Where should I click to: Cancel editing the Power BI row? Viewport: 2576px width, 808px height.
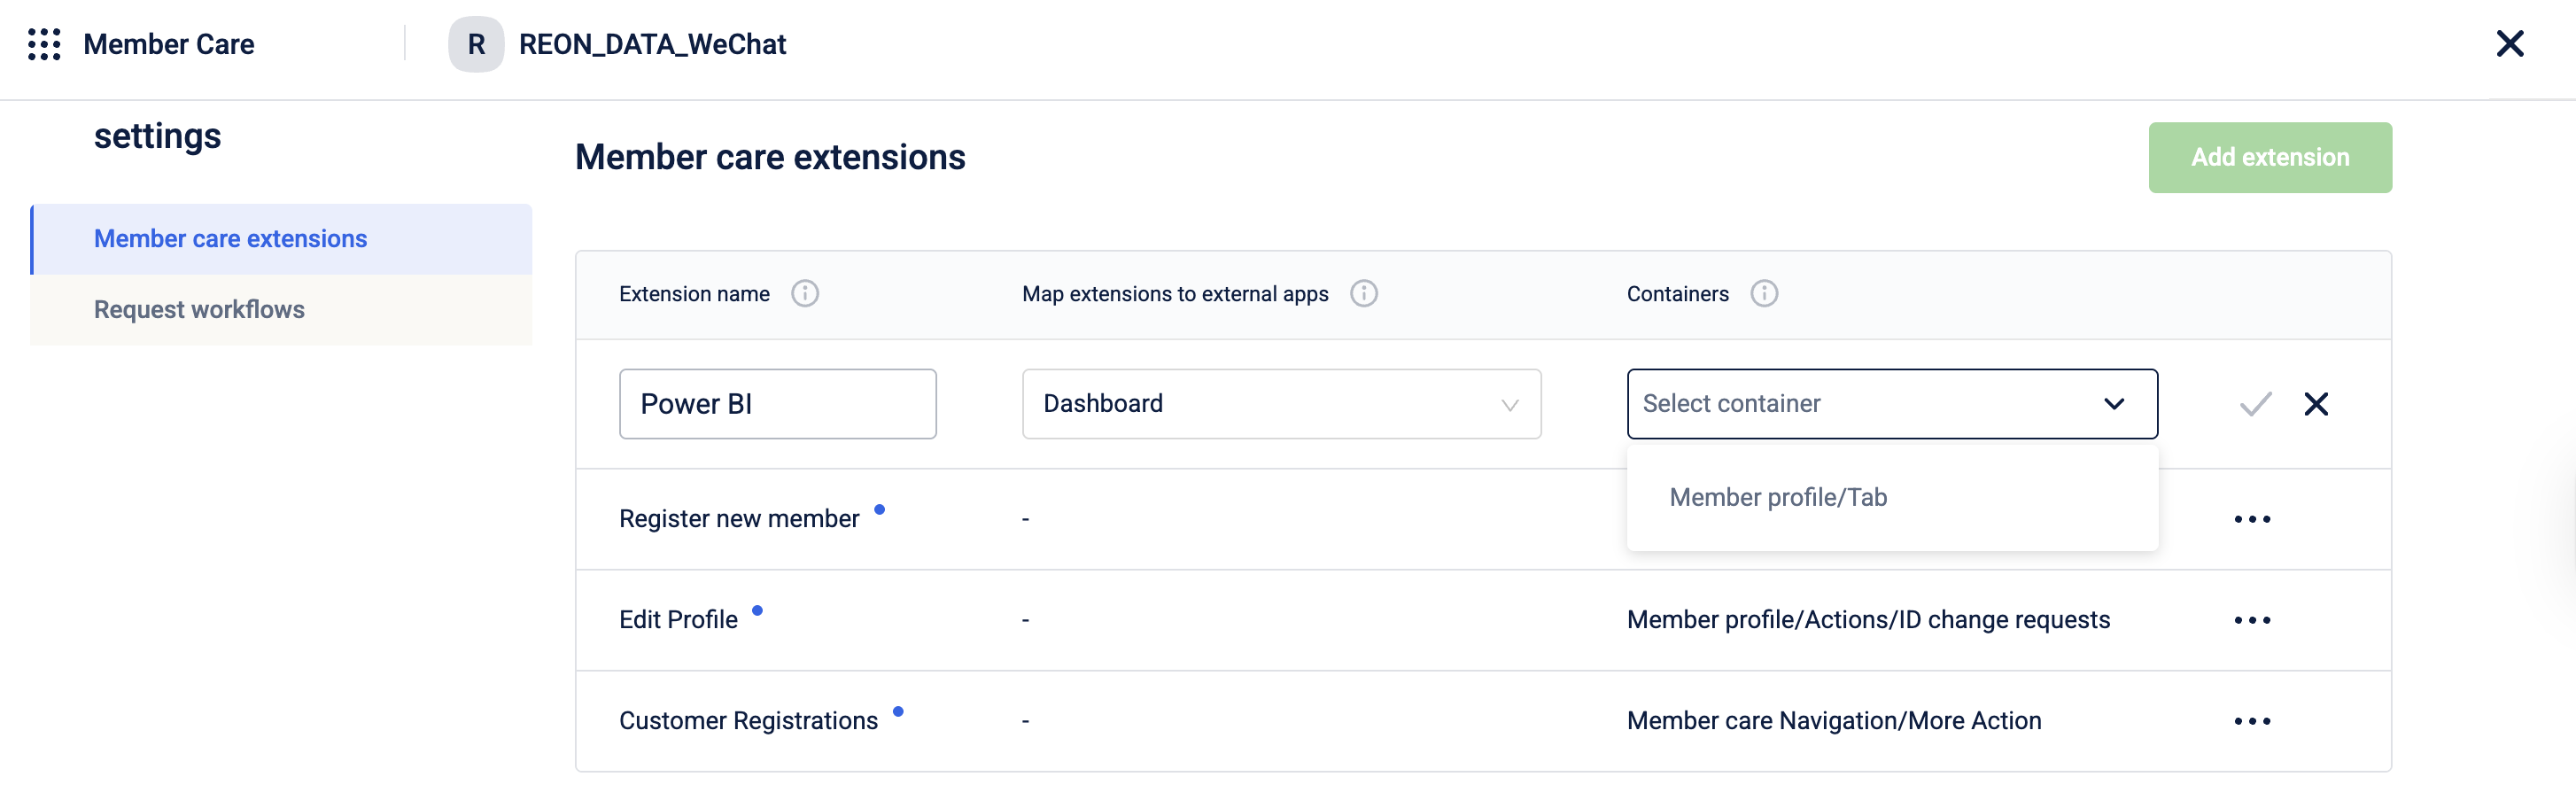point(2316,404)
